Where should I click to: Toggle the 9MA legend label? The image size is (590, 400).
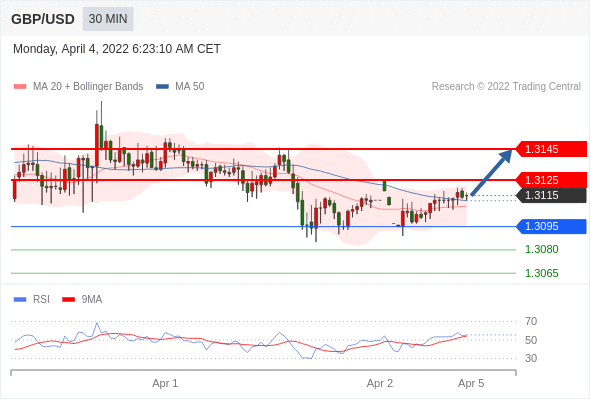coord(92,300)
